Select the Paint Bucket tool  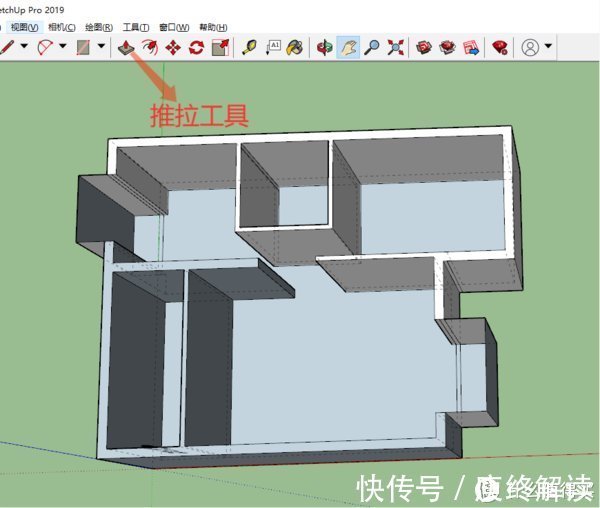[x=295, y=48]
